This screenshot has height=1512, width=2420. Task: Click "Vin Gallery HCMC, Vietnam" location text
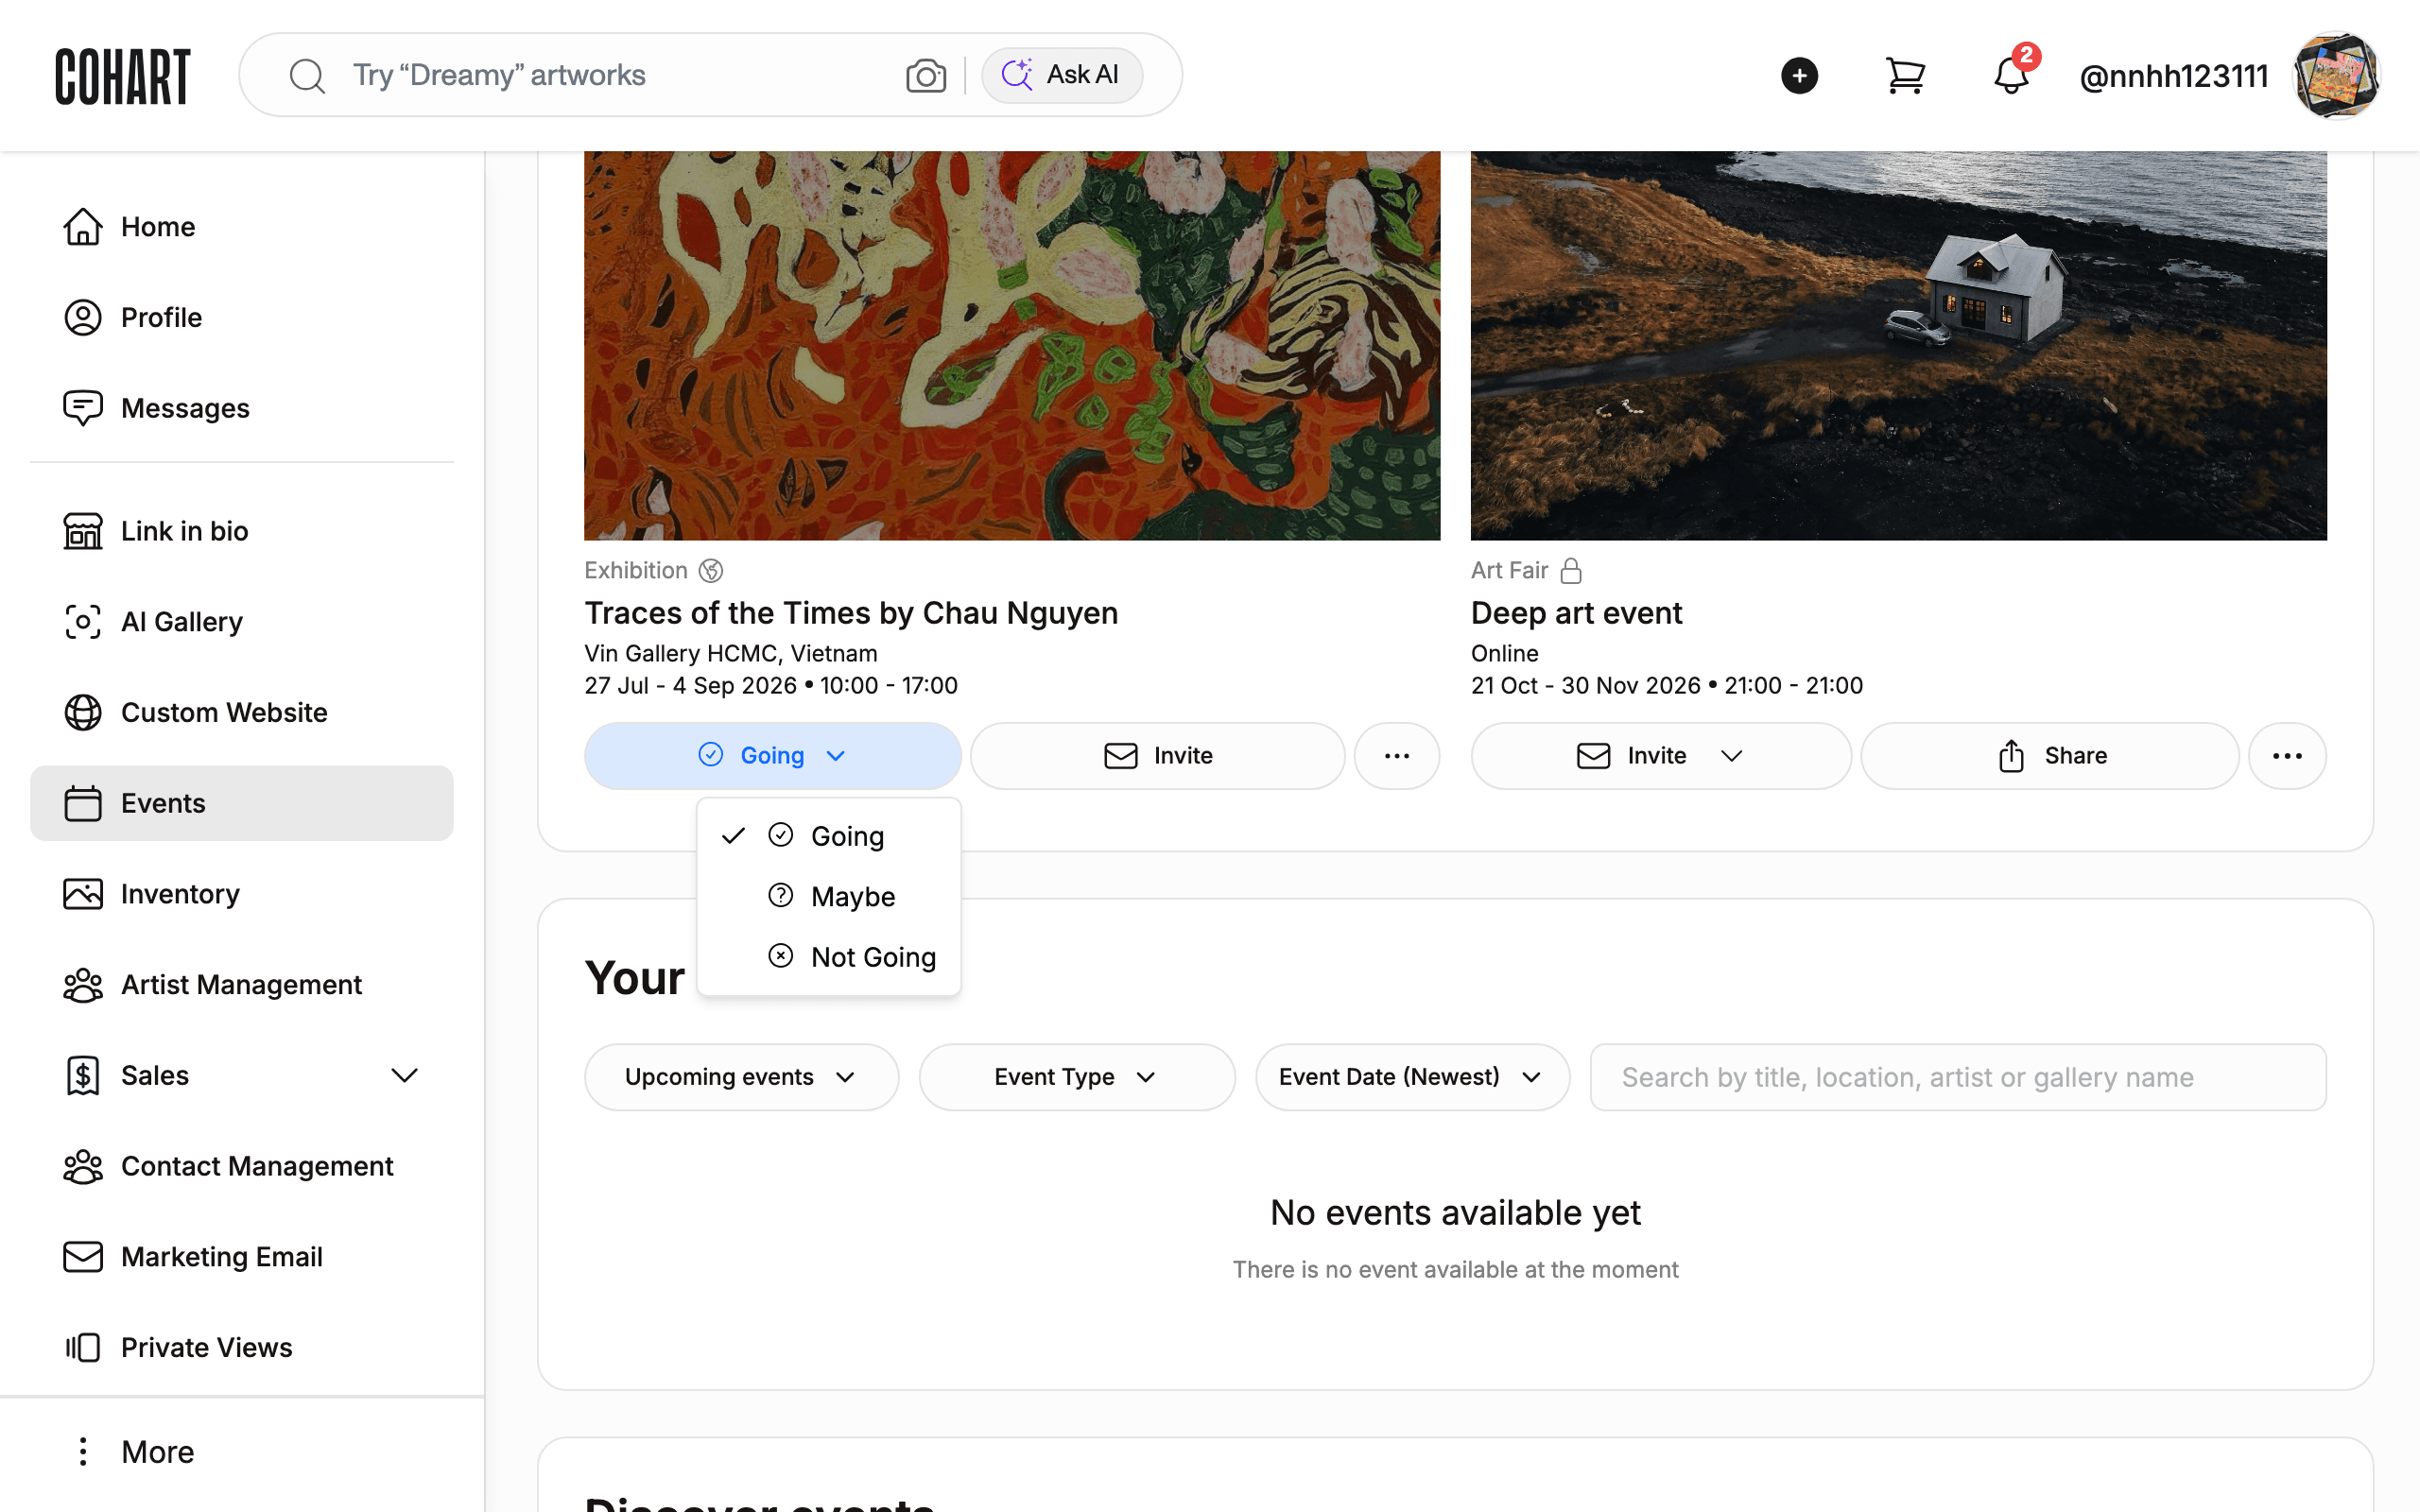(731, 654)
